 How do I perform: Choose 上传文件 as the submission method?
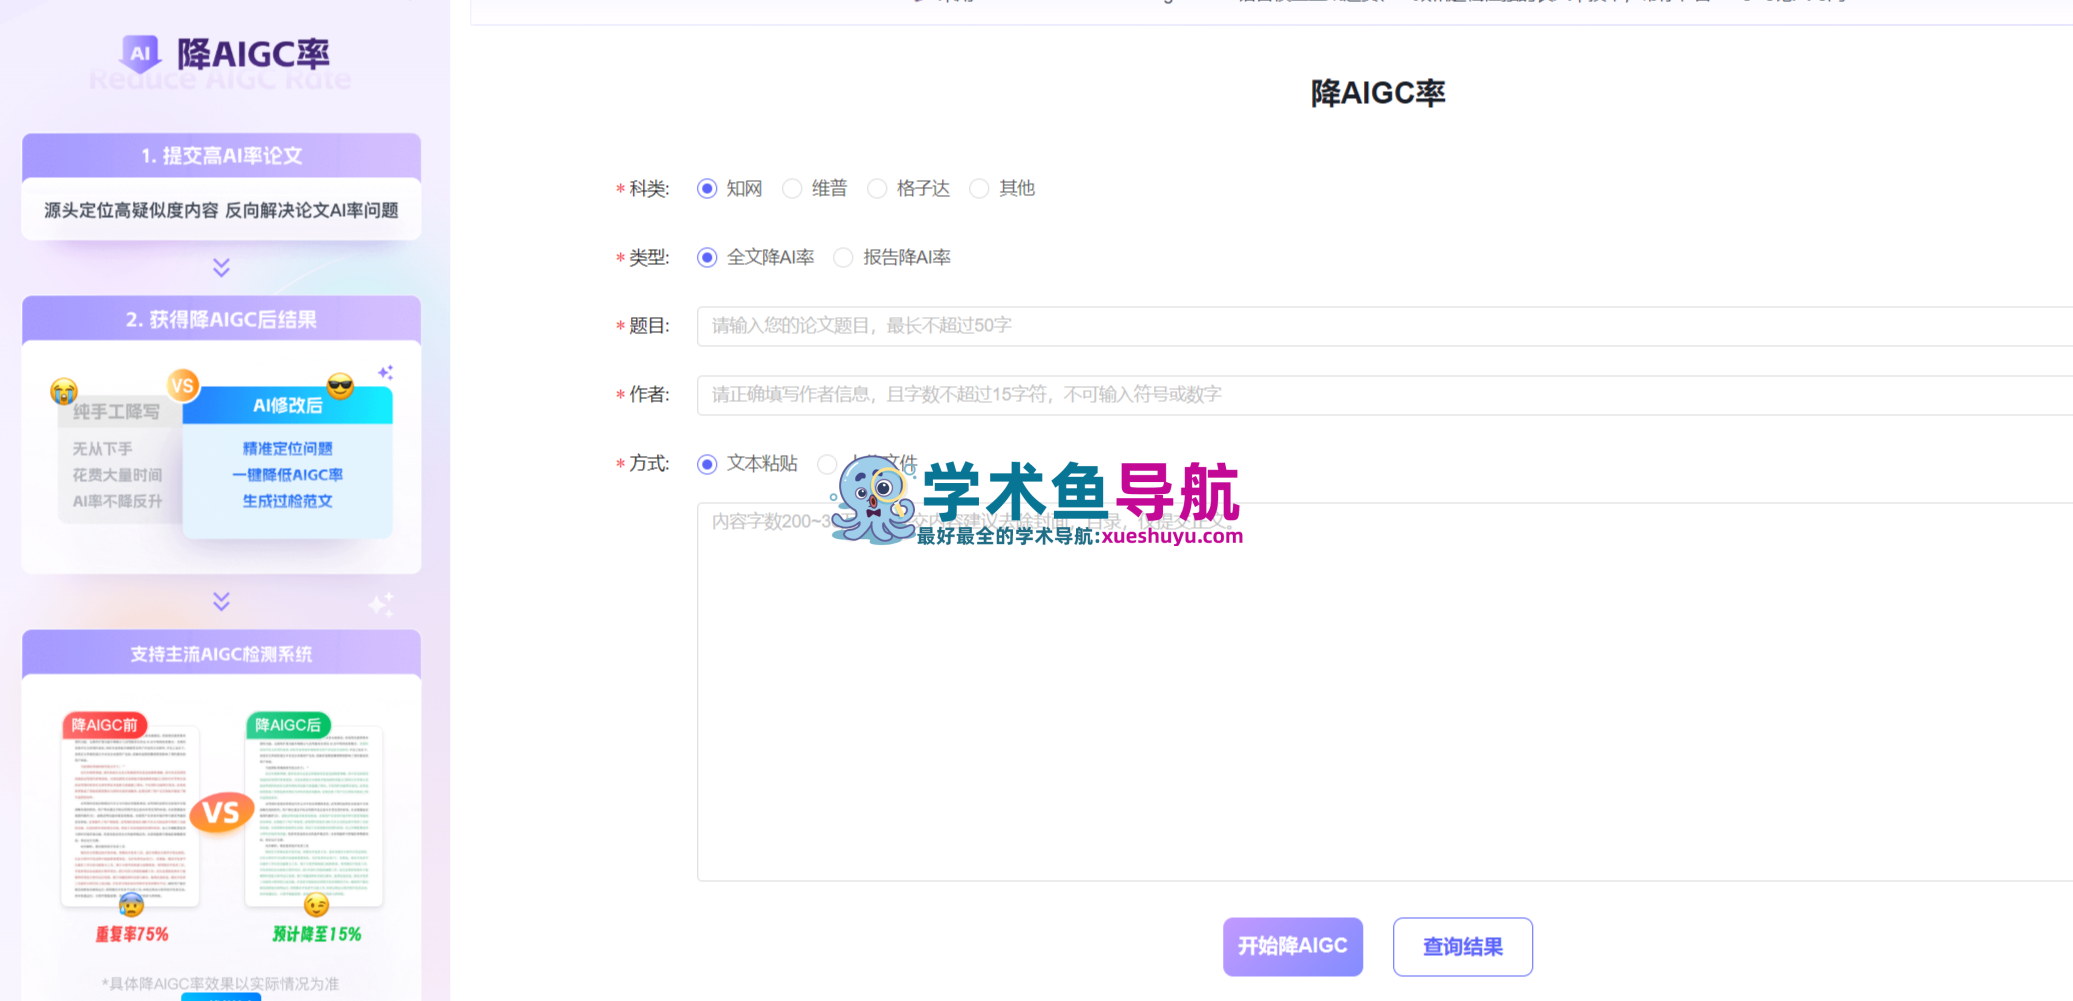point(827,464)
